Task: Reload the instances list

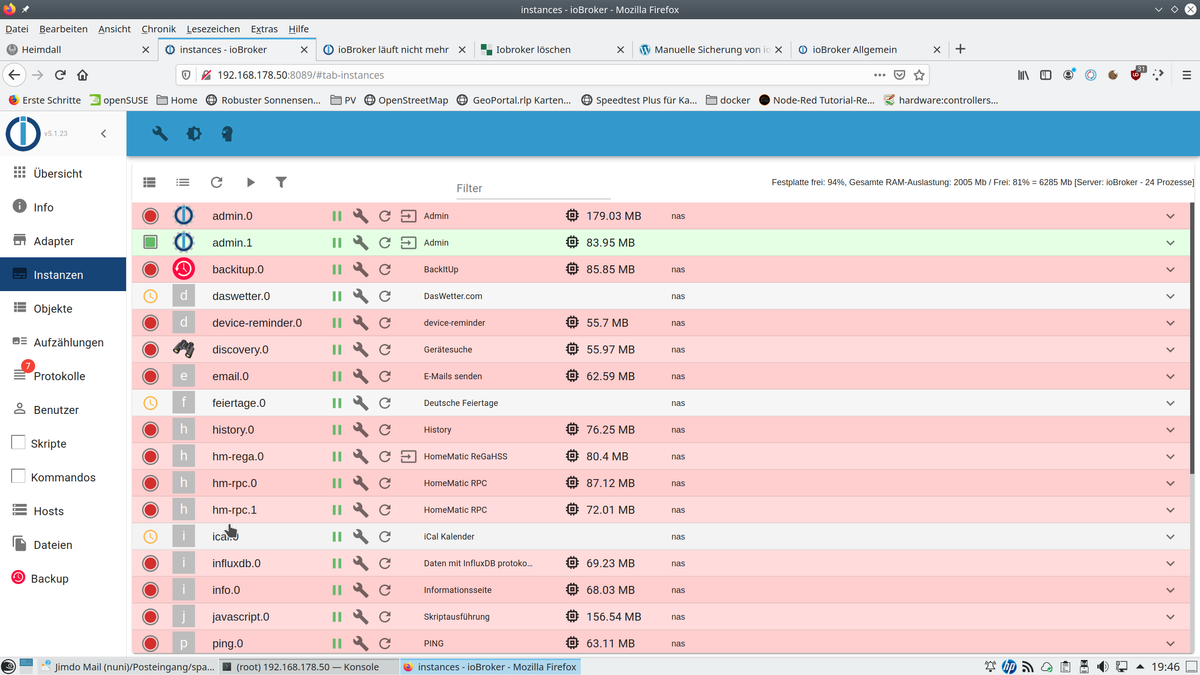Action: click(216, 182)
